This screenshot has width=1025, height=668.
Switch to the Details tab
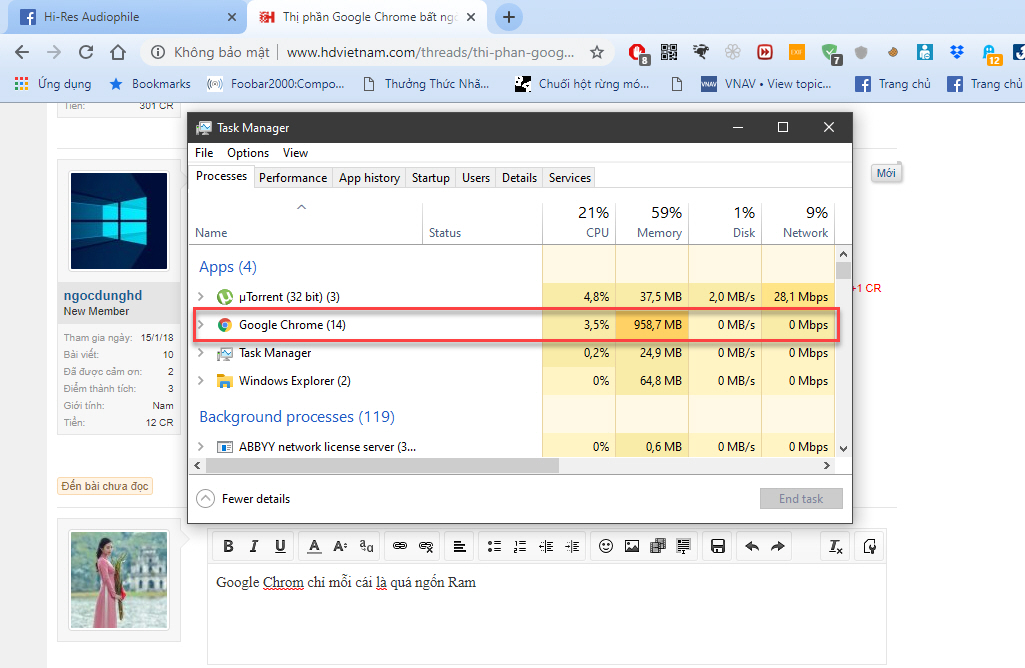tap(519, 178)
